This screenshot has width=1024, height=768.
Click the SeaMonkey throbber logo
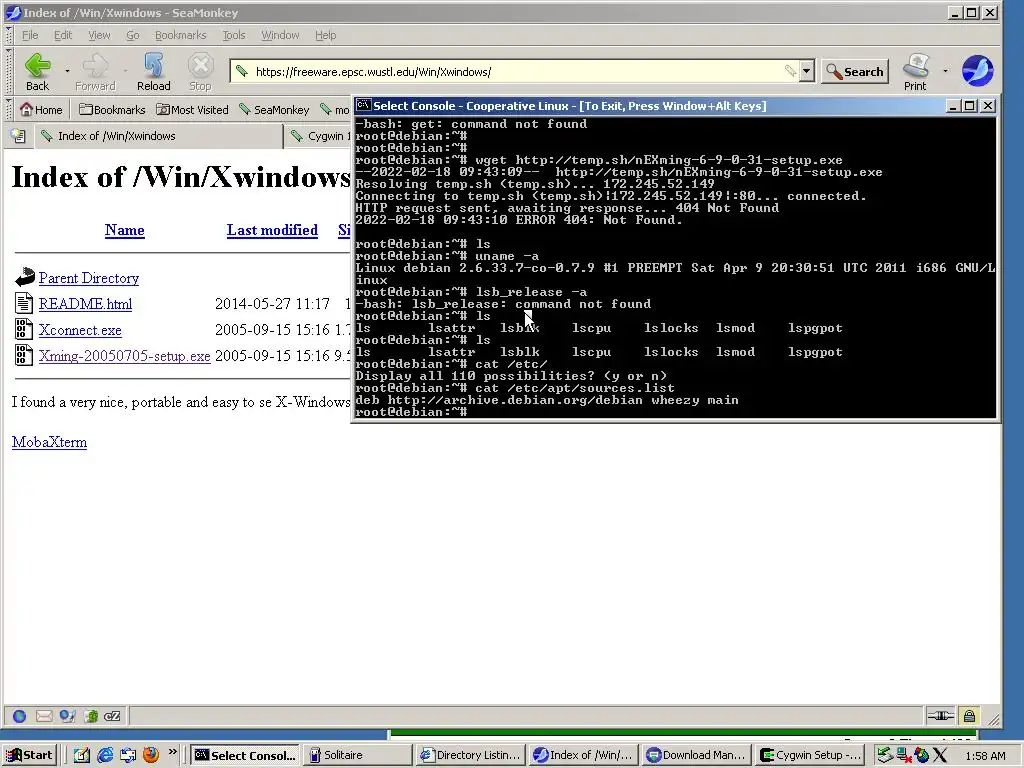(978, 71)
